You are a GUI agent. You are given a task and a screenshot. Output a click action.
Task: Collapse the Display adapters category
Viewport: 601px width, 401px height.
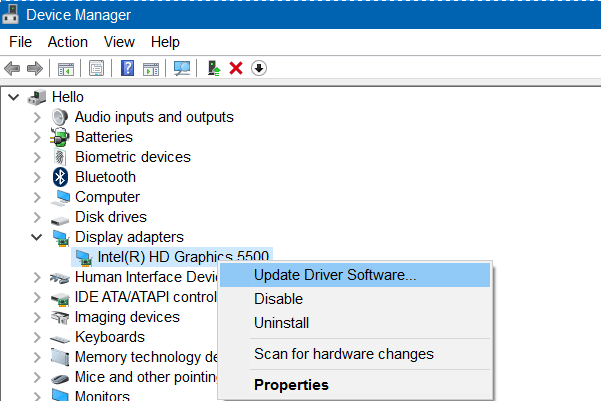point(37,237)
